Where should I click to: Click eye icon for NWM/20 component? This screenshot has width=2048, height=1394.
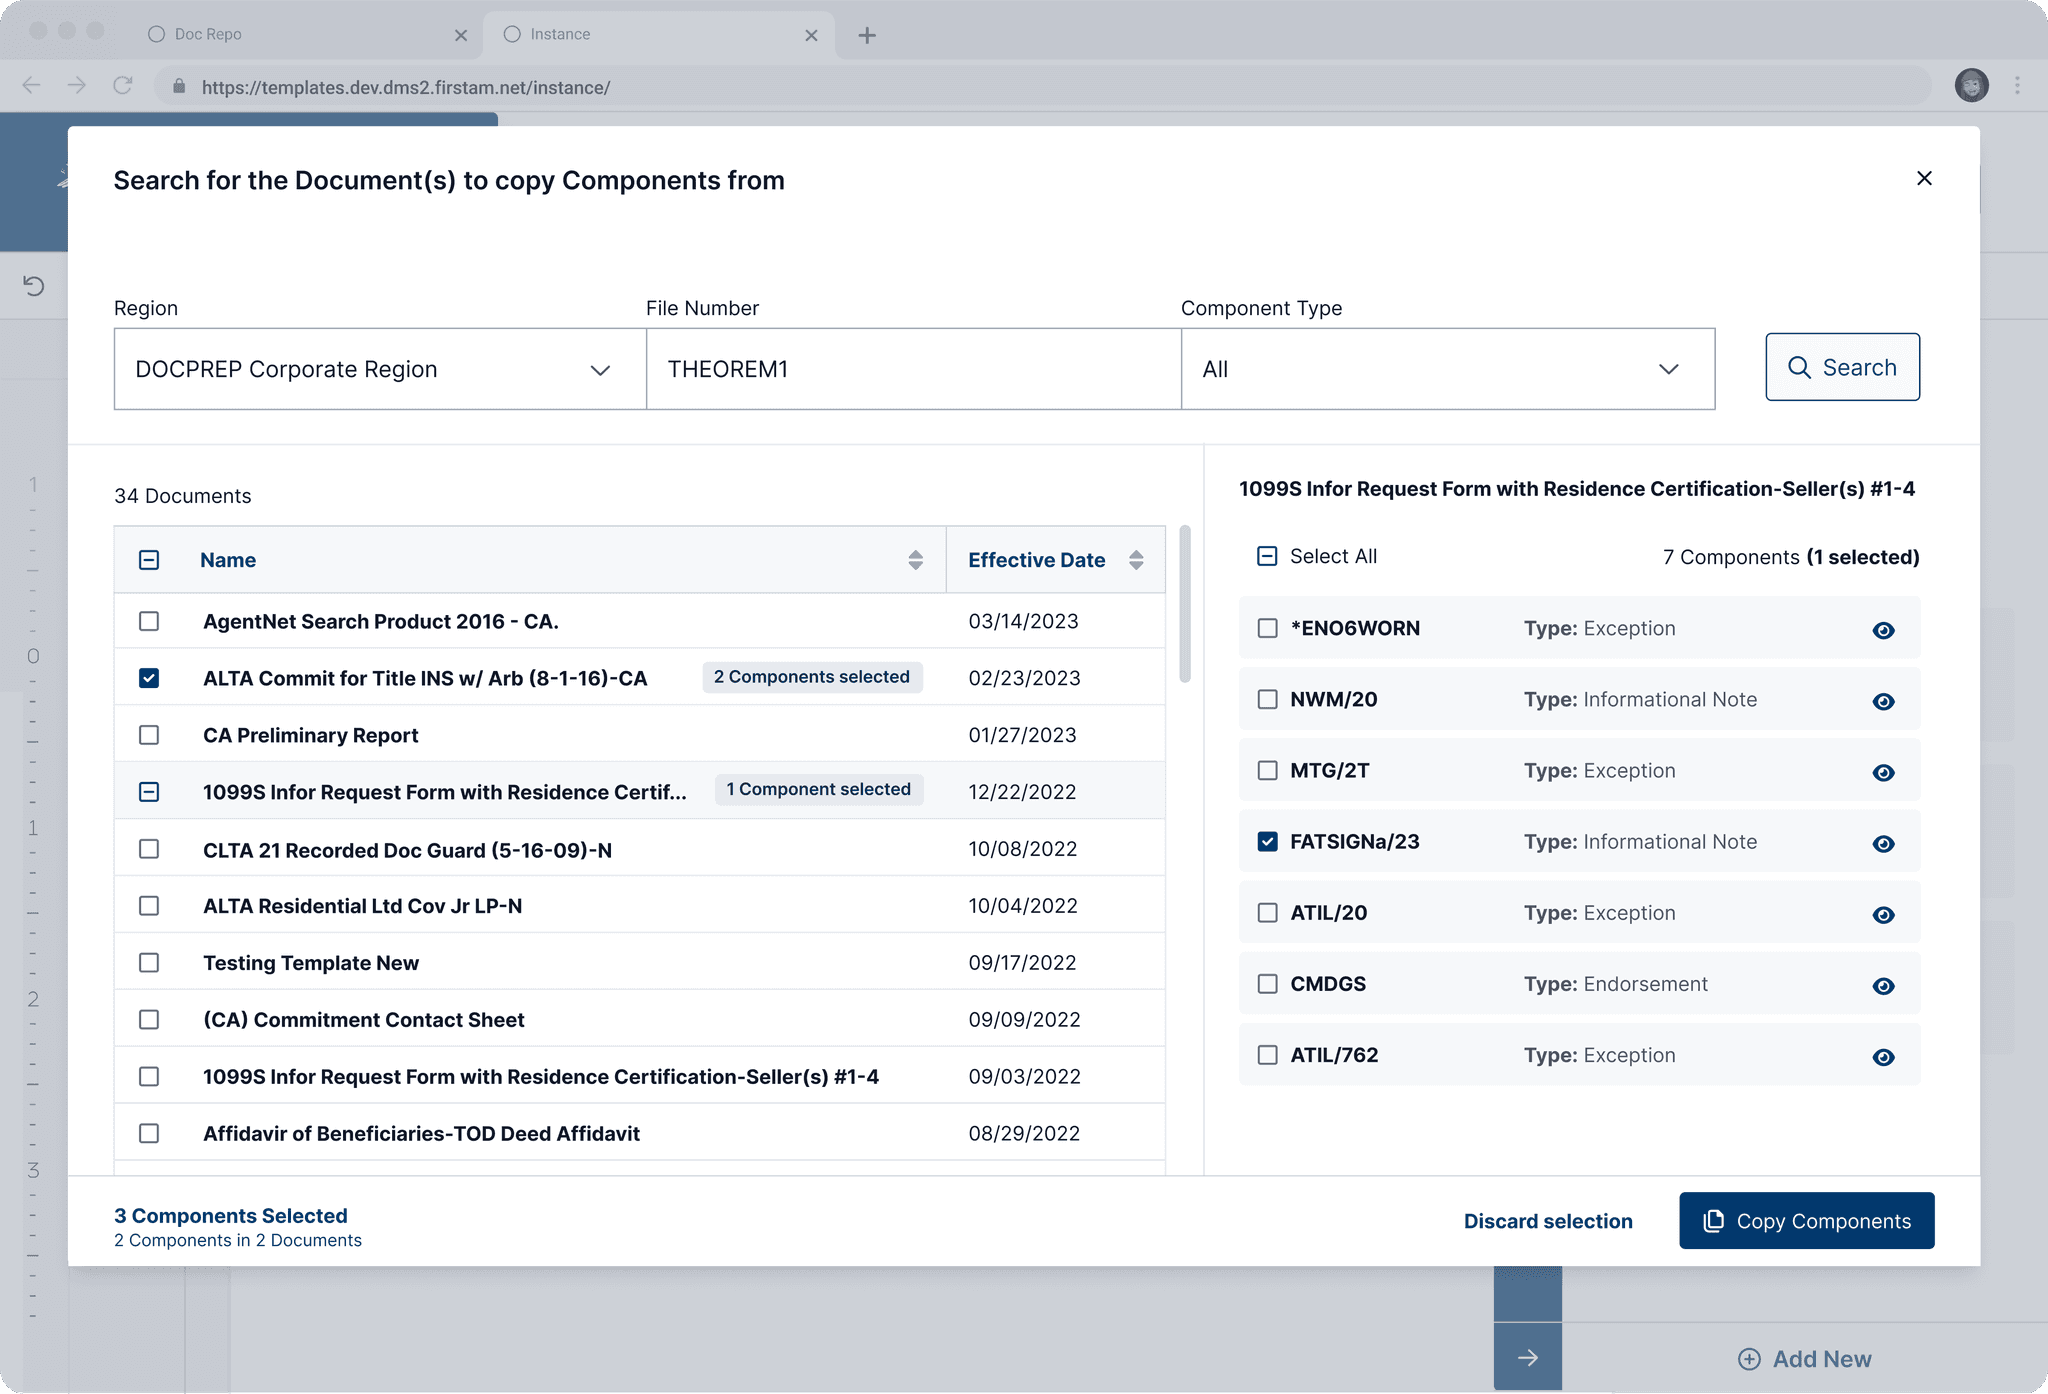(x=1883, y=701)
